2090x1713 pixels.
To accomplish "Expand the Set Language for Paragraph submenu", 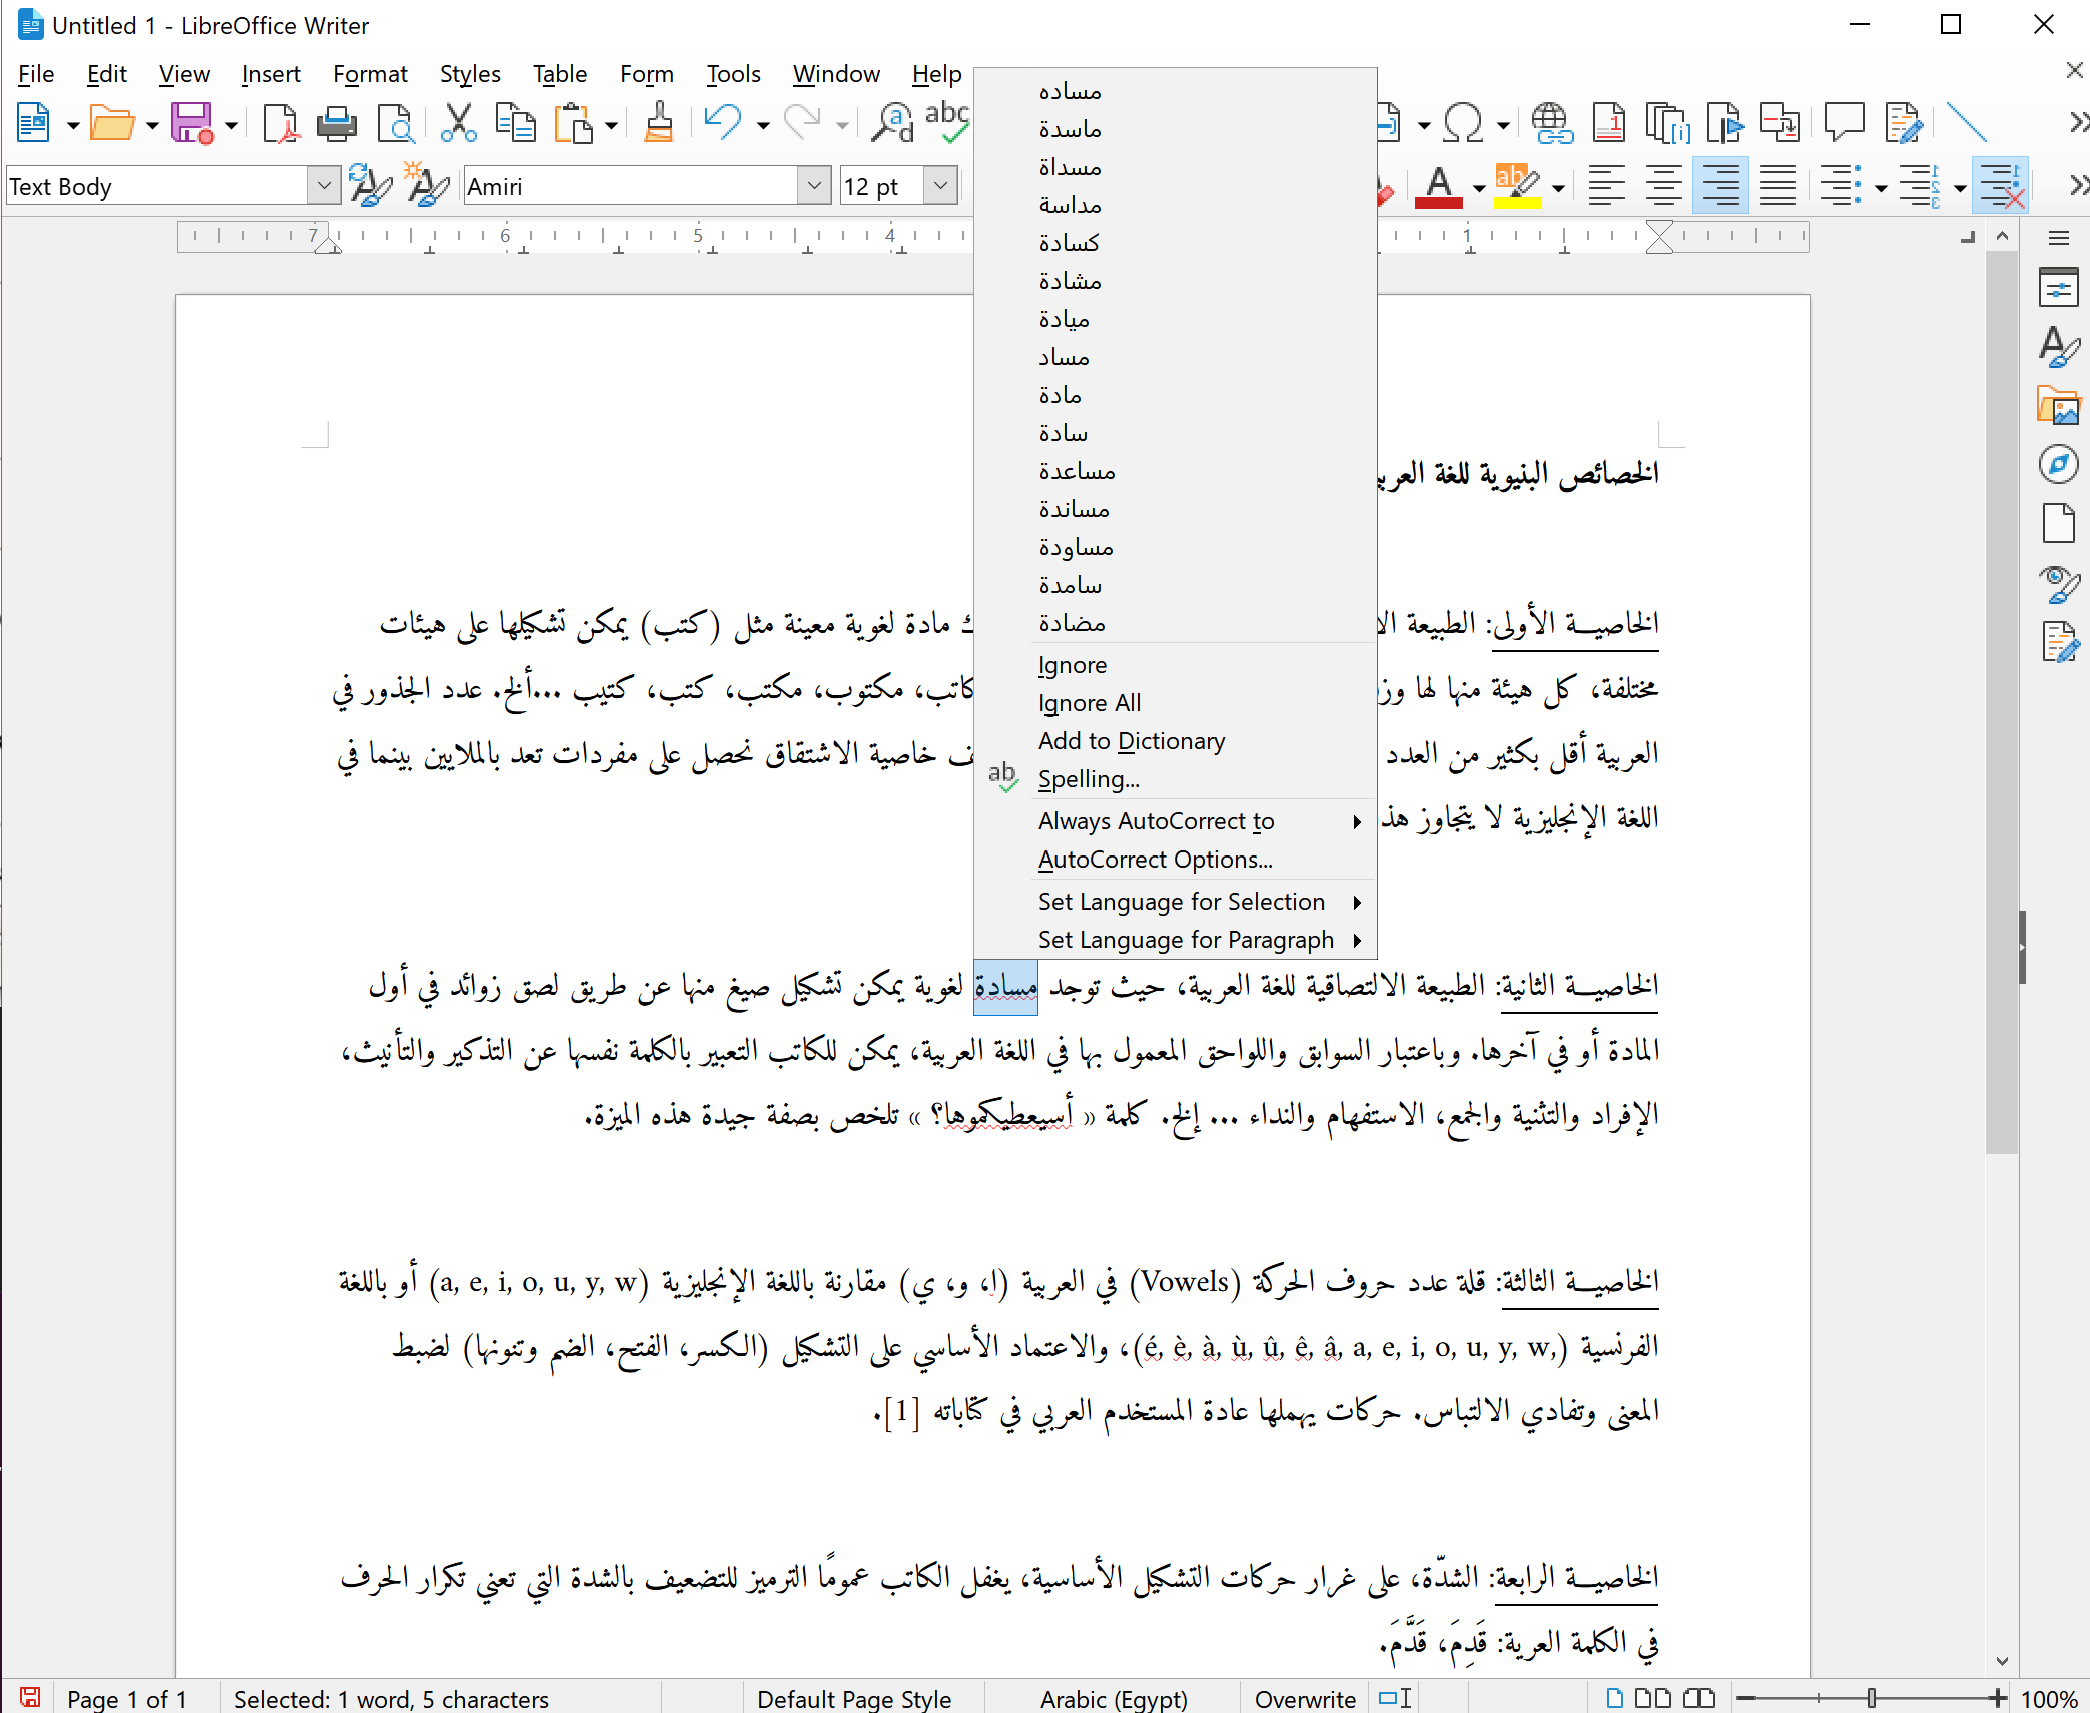I will coord(1186,940).
